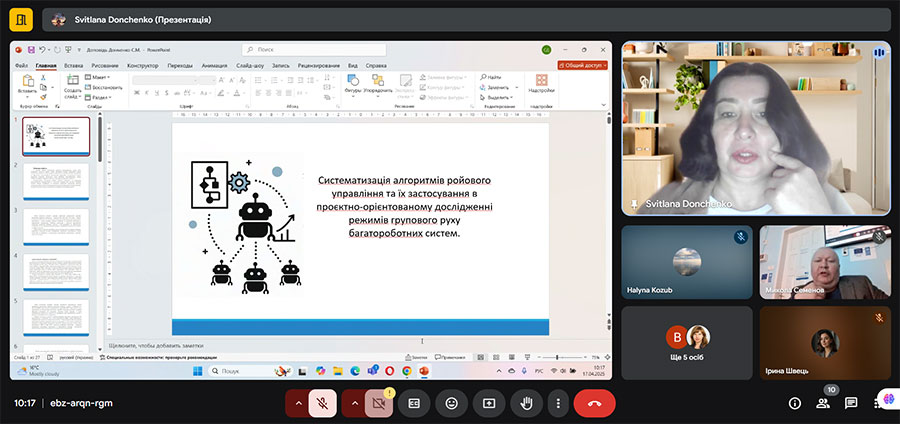Switch to the Анимация ribbon tab
This screenshot has width=900, height=424.
[x=214, y=65]
